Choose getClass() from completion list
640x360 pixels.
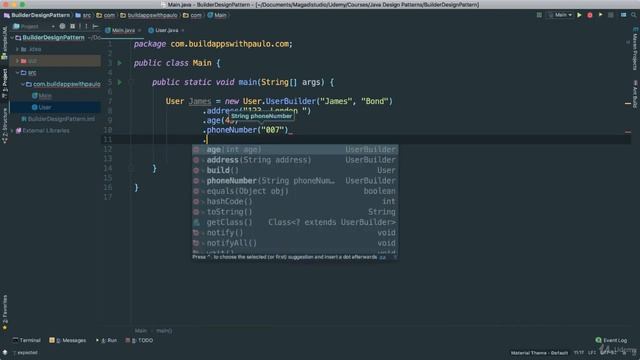295,222
